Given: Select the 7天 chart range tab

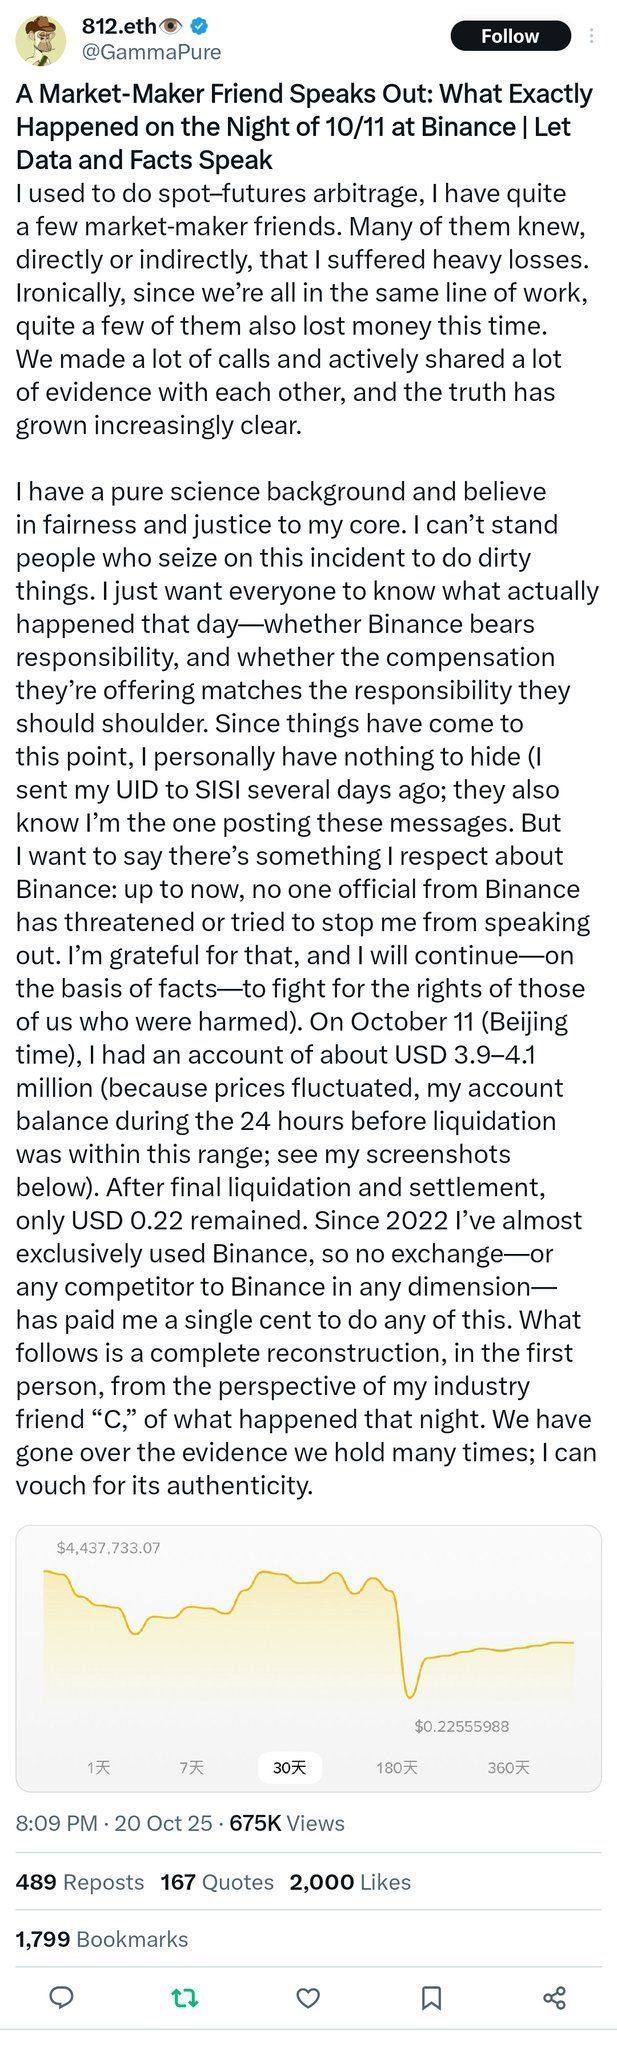Looking at the screenshot, I should pyautogui.click(x=191, y=1767).
